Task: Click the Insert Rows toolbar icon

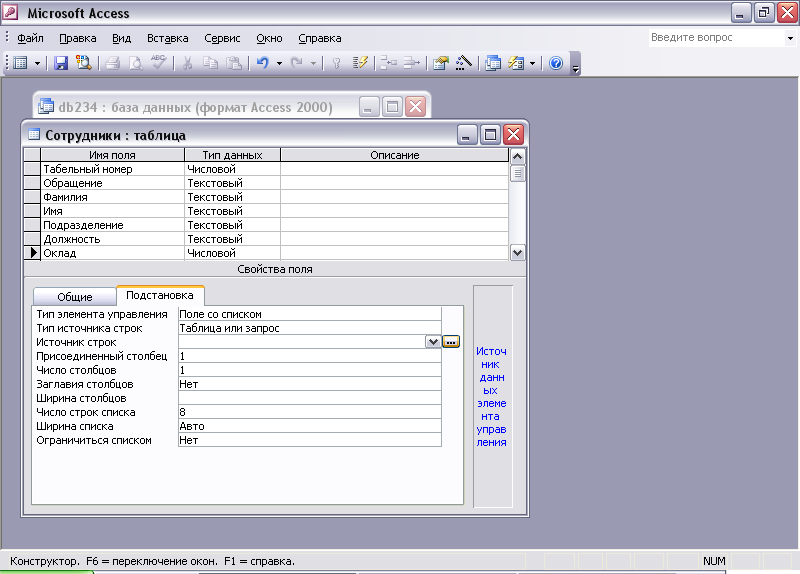Action: [388, 63]
